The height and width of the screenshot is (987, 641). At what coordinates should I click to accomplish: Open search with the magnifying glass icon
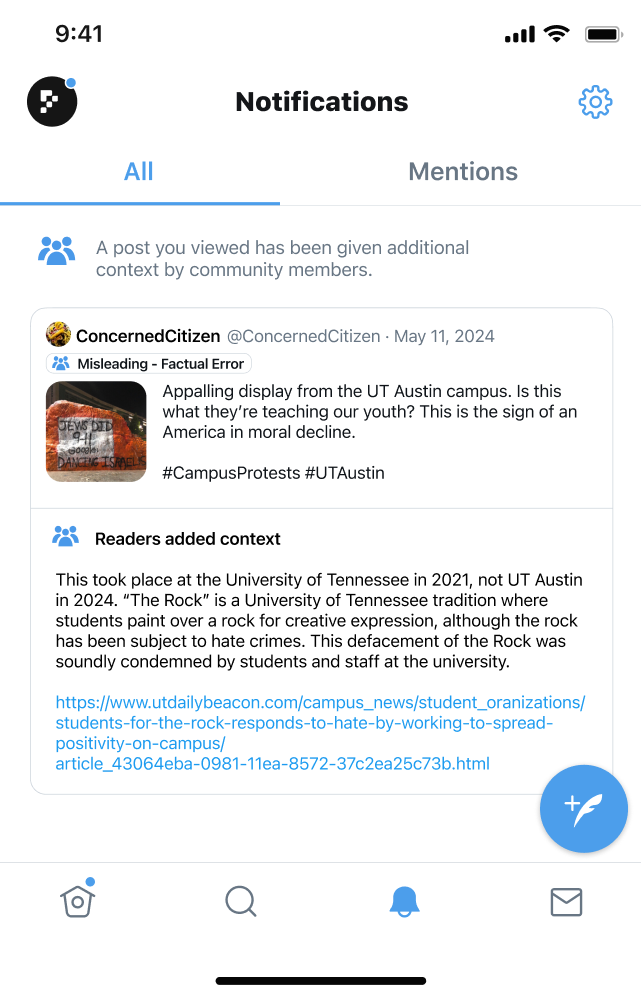click(x=240, y=900)
